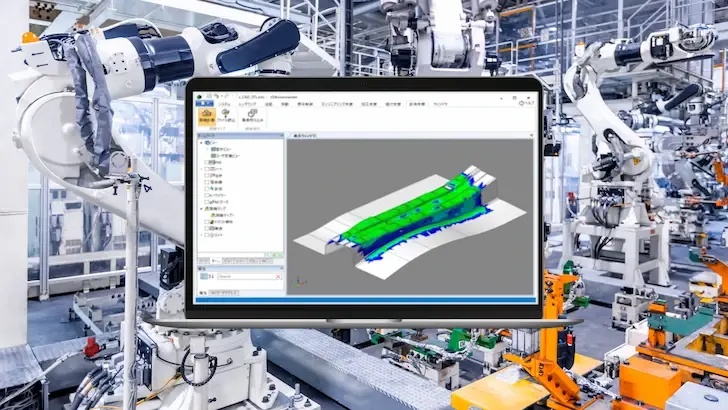Switch to the システム ribbon tab

224,104
